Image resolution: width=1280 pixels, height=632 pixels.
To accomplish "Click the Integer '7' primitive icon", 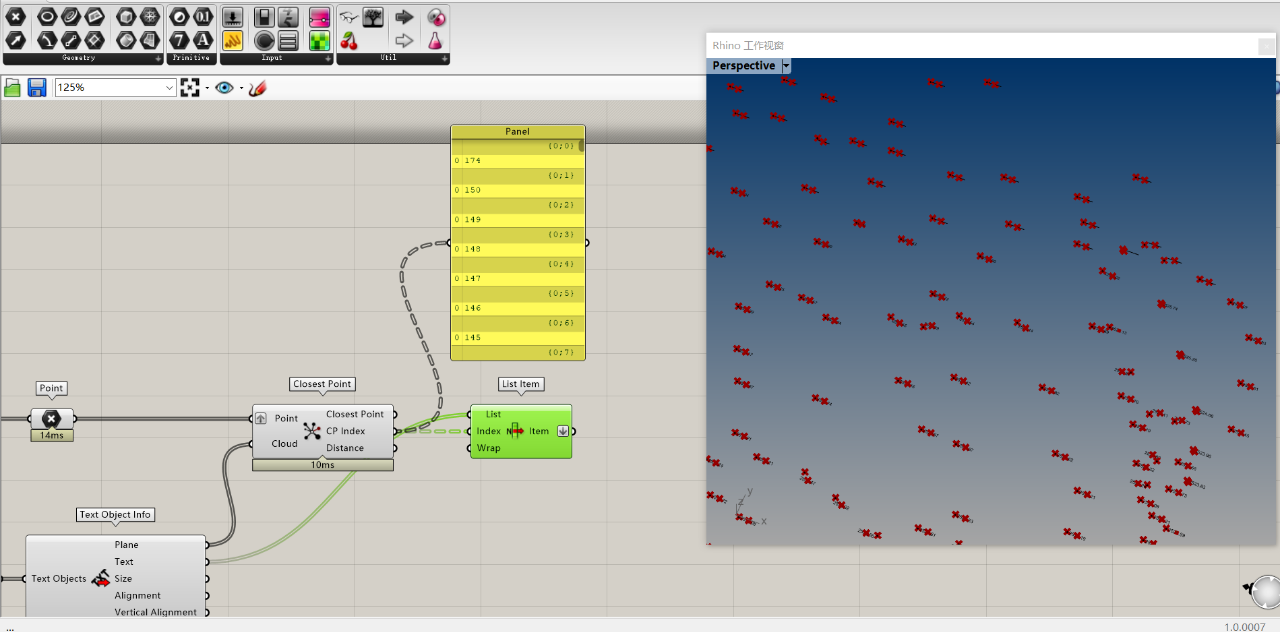I will (x=178, y=40).
